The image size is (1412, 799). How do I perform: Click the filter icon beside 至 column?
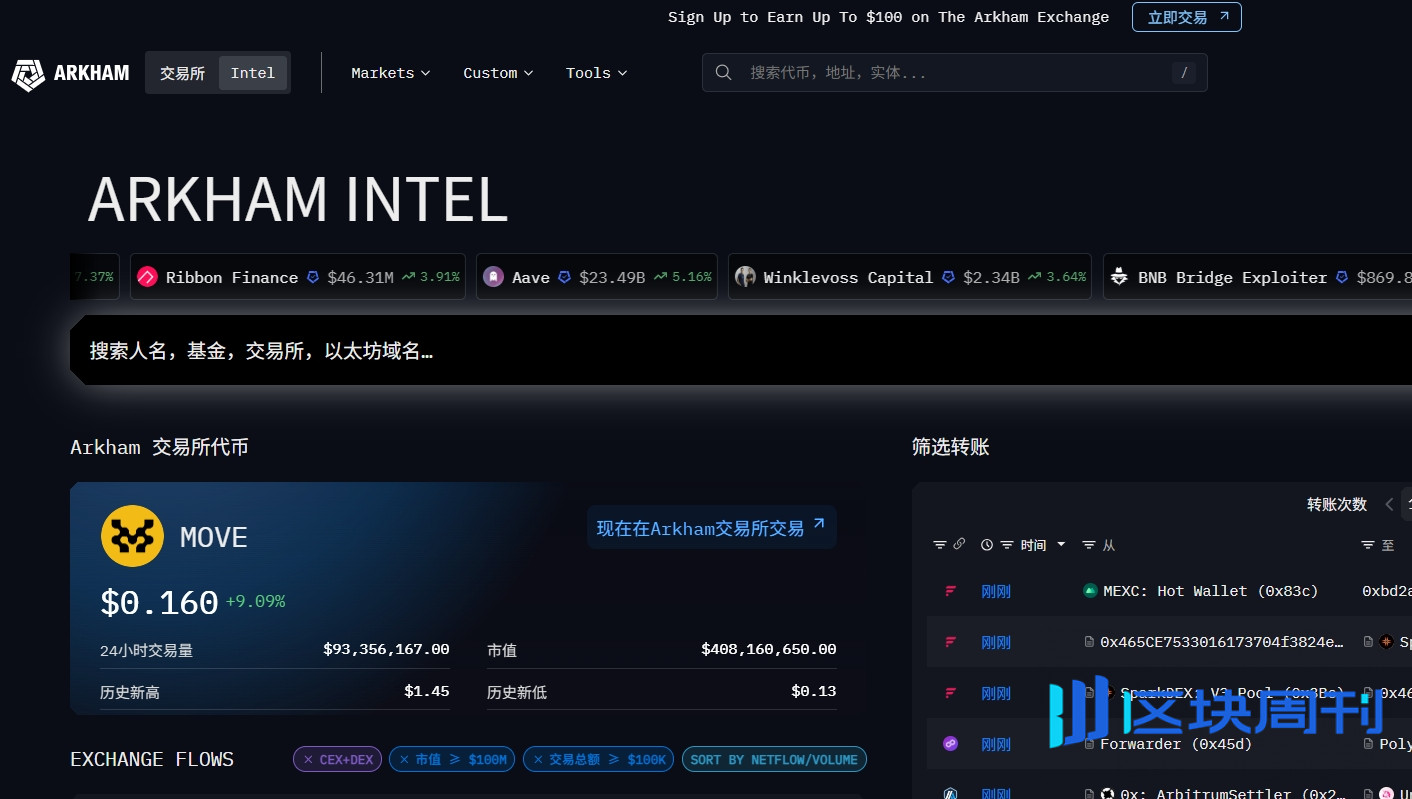[x=1368, y=545]
